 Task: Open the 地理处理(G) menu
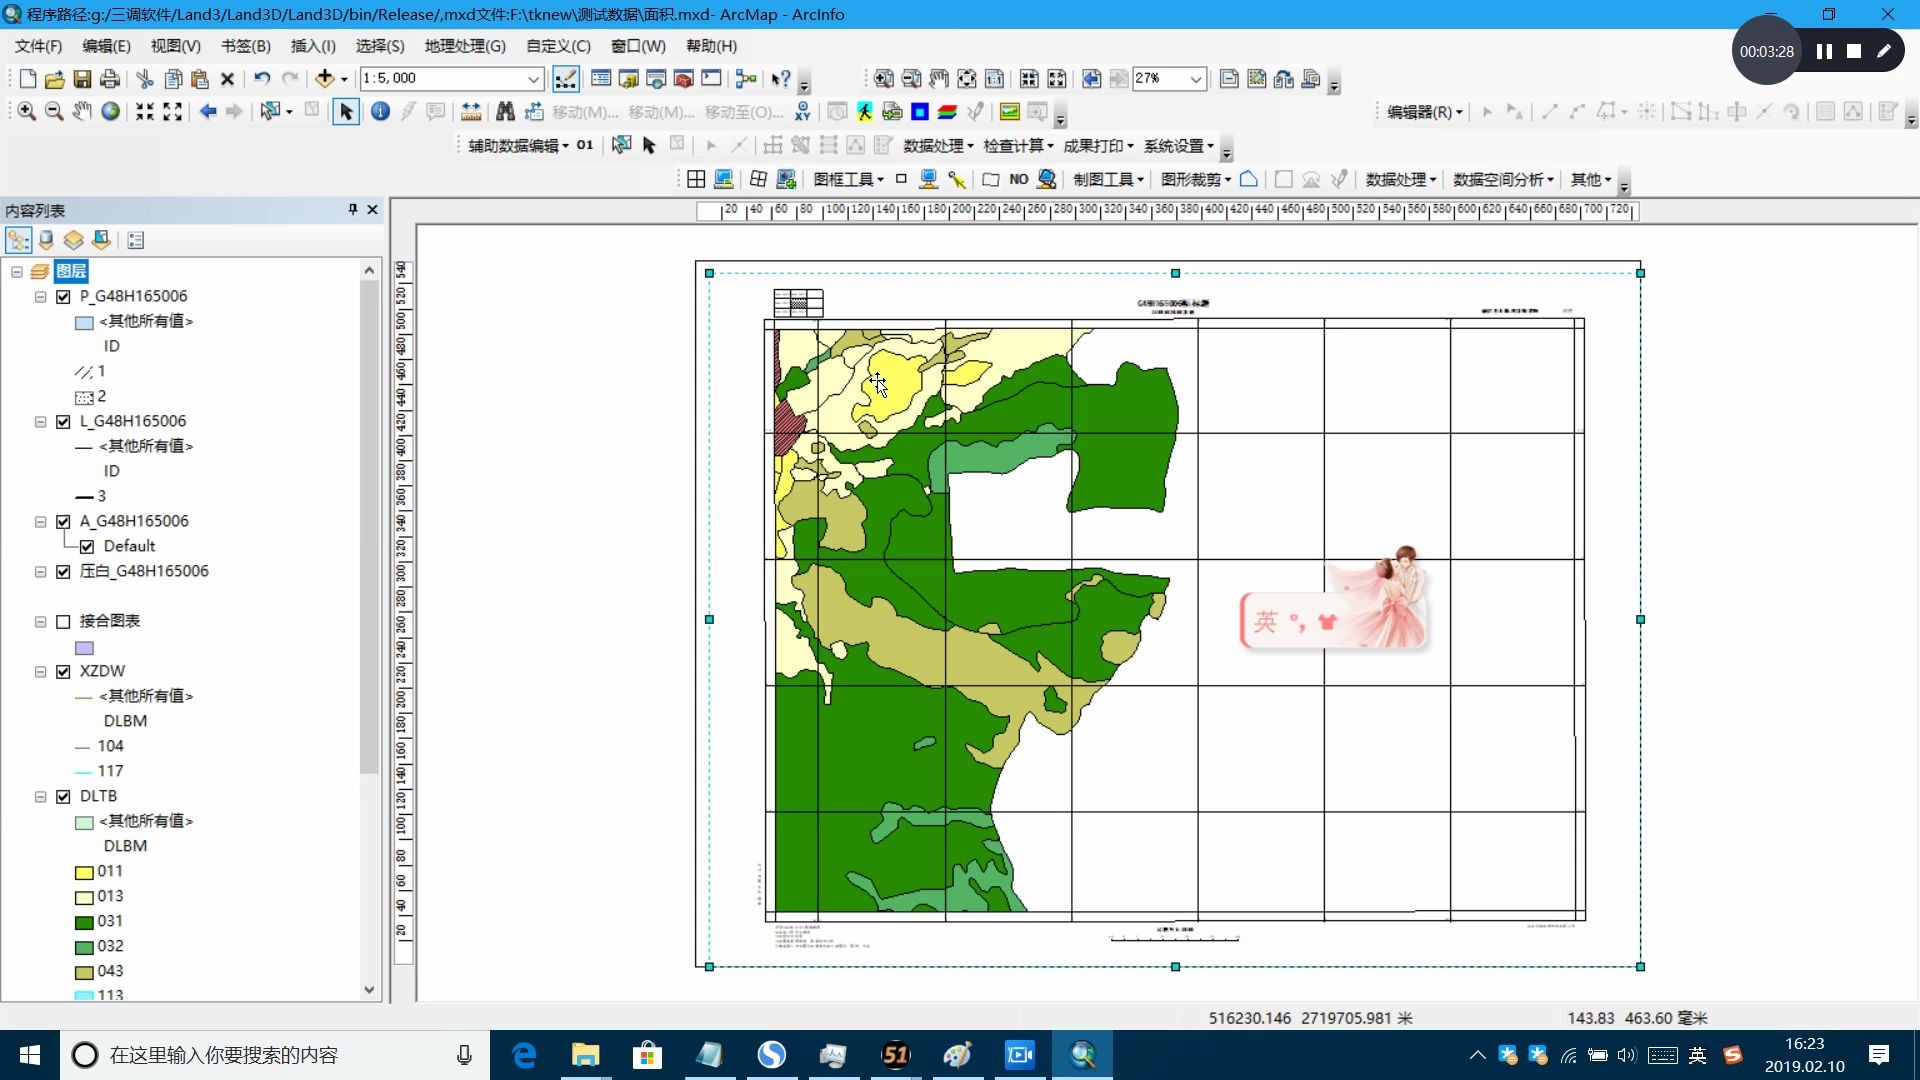click(465, 46)
